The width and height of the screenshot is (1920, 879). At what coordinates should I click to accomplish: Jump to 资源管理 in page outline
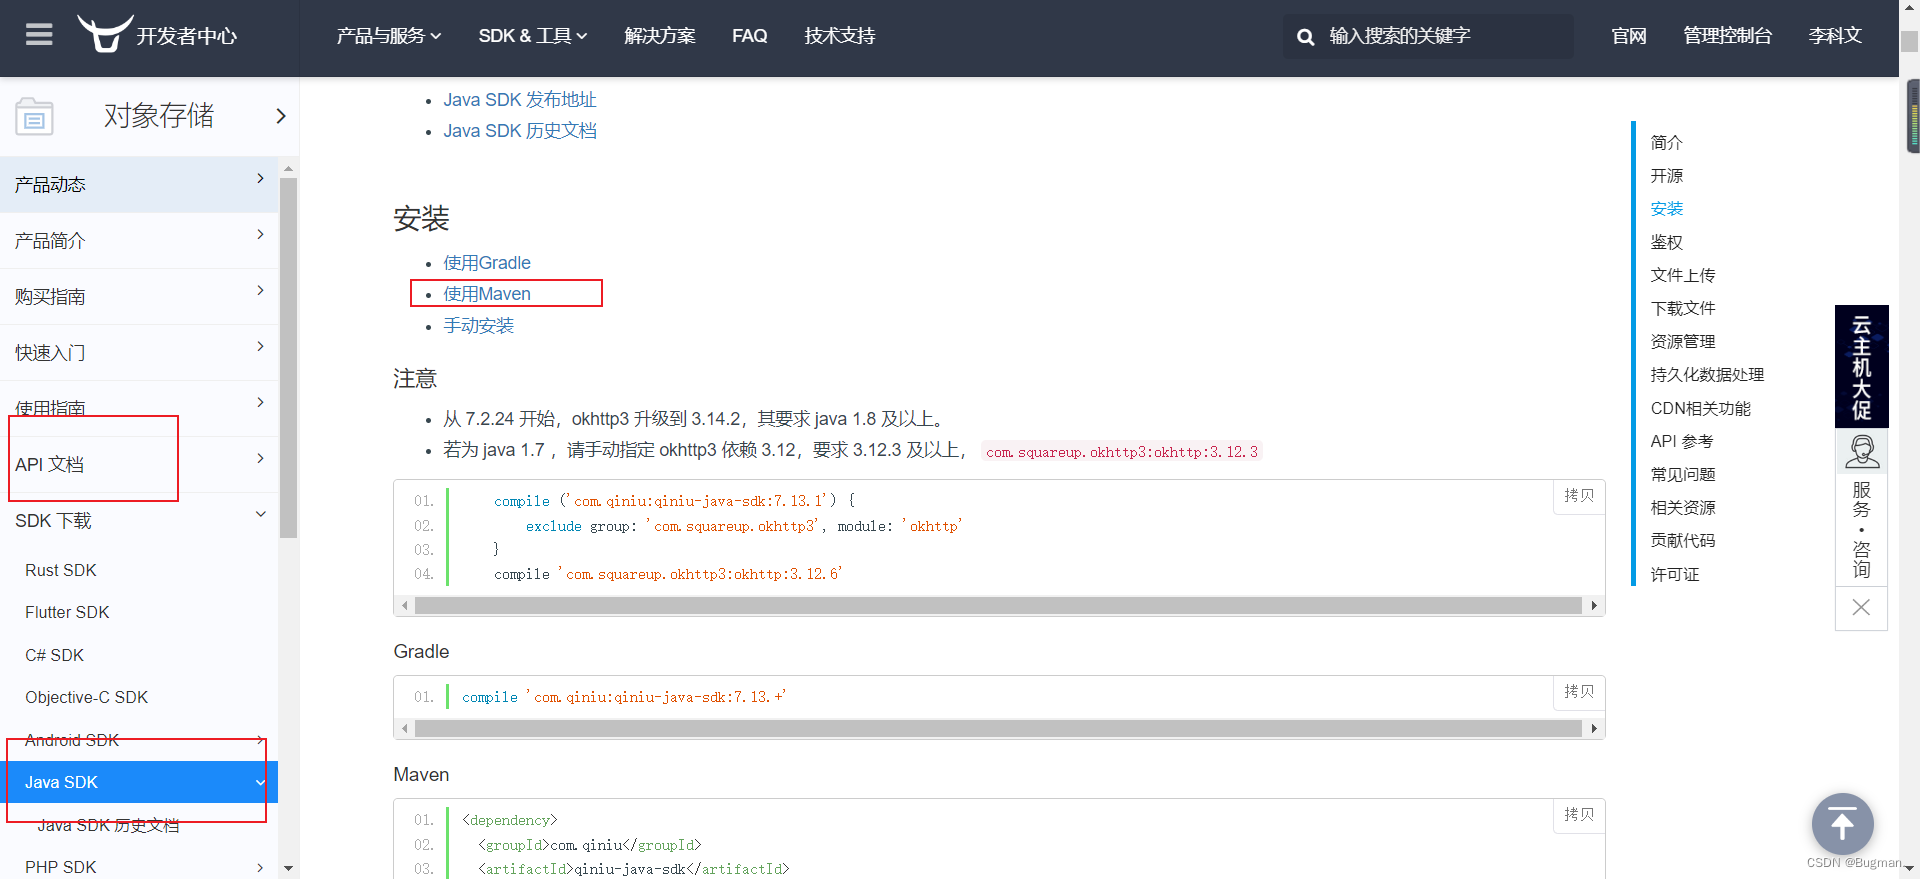coord(1683,341)
